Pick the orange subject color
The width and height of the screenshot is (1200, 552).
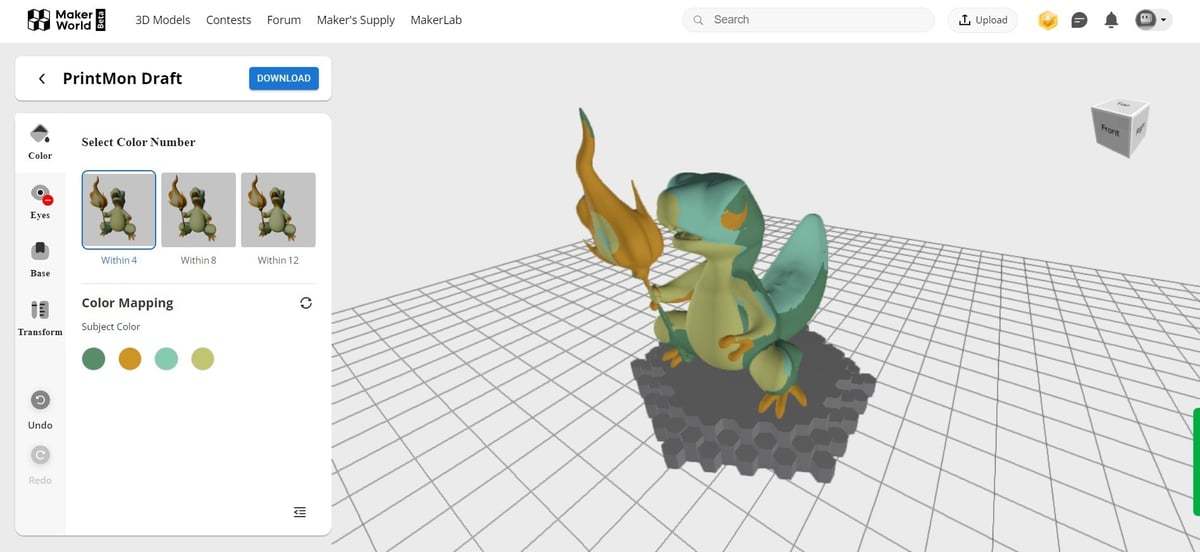[x=130, y=359]
